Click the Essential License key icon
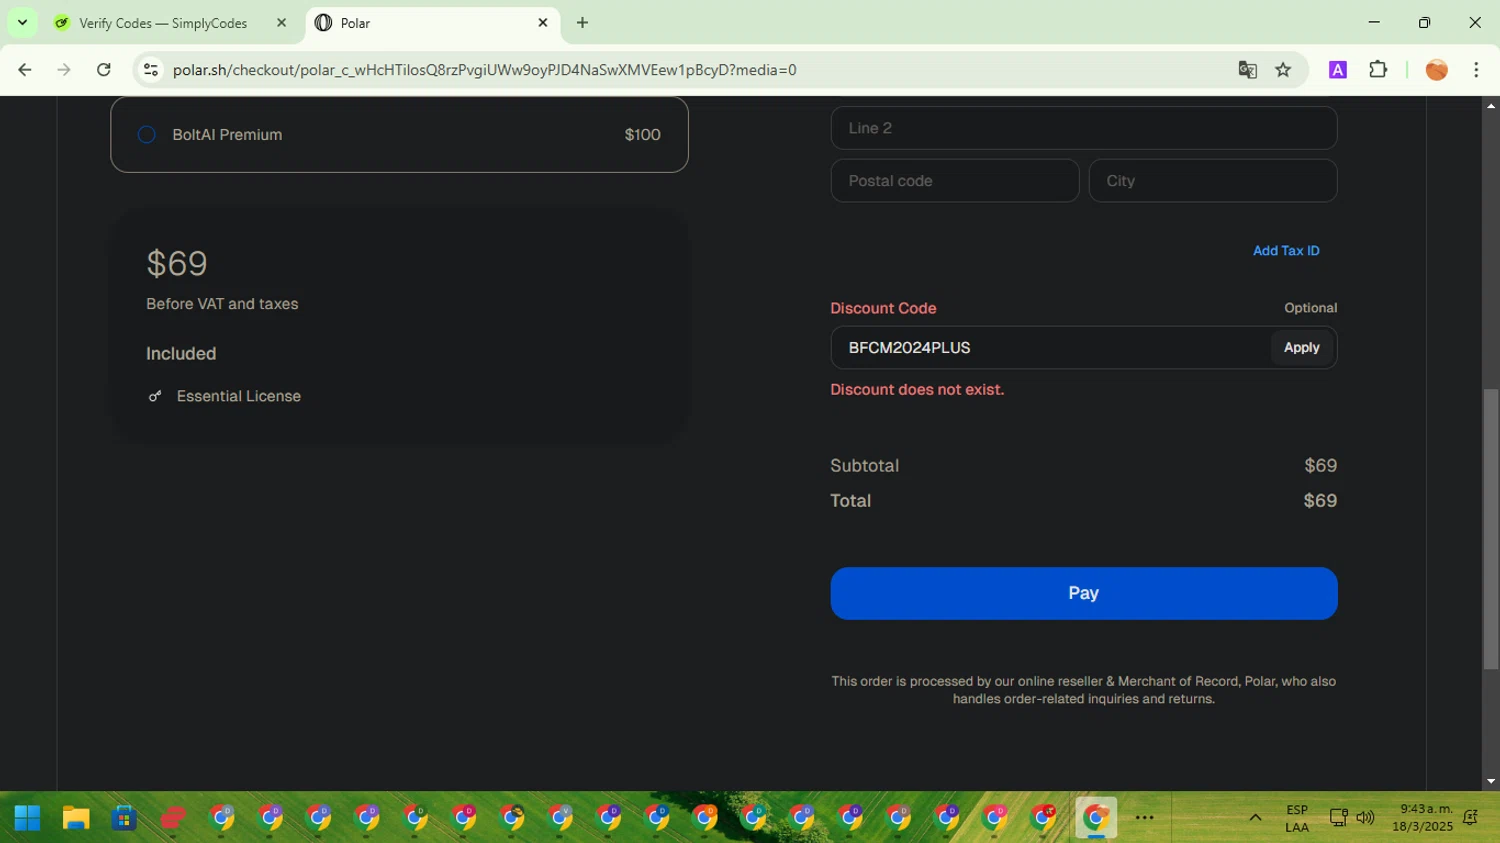This screenshot has width=1500, height=843. pos(155,396)
